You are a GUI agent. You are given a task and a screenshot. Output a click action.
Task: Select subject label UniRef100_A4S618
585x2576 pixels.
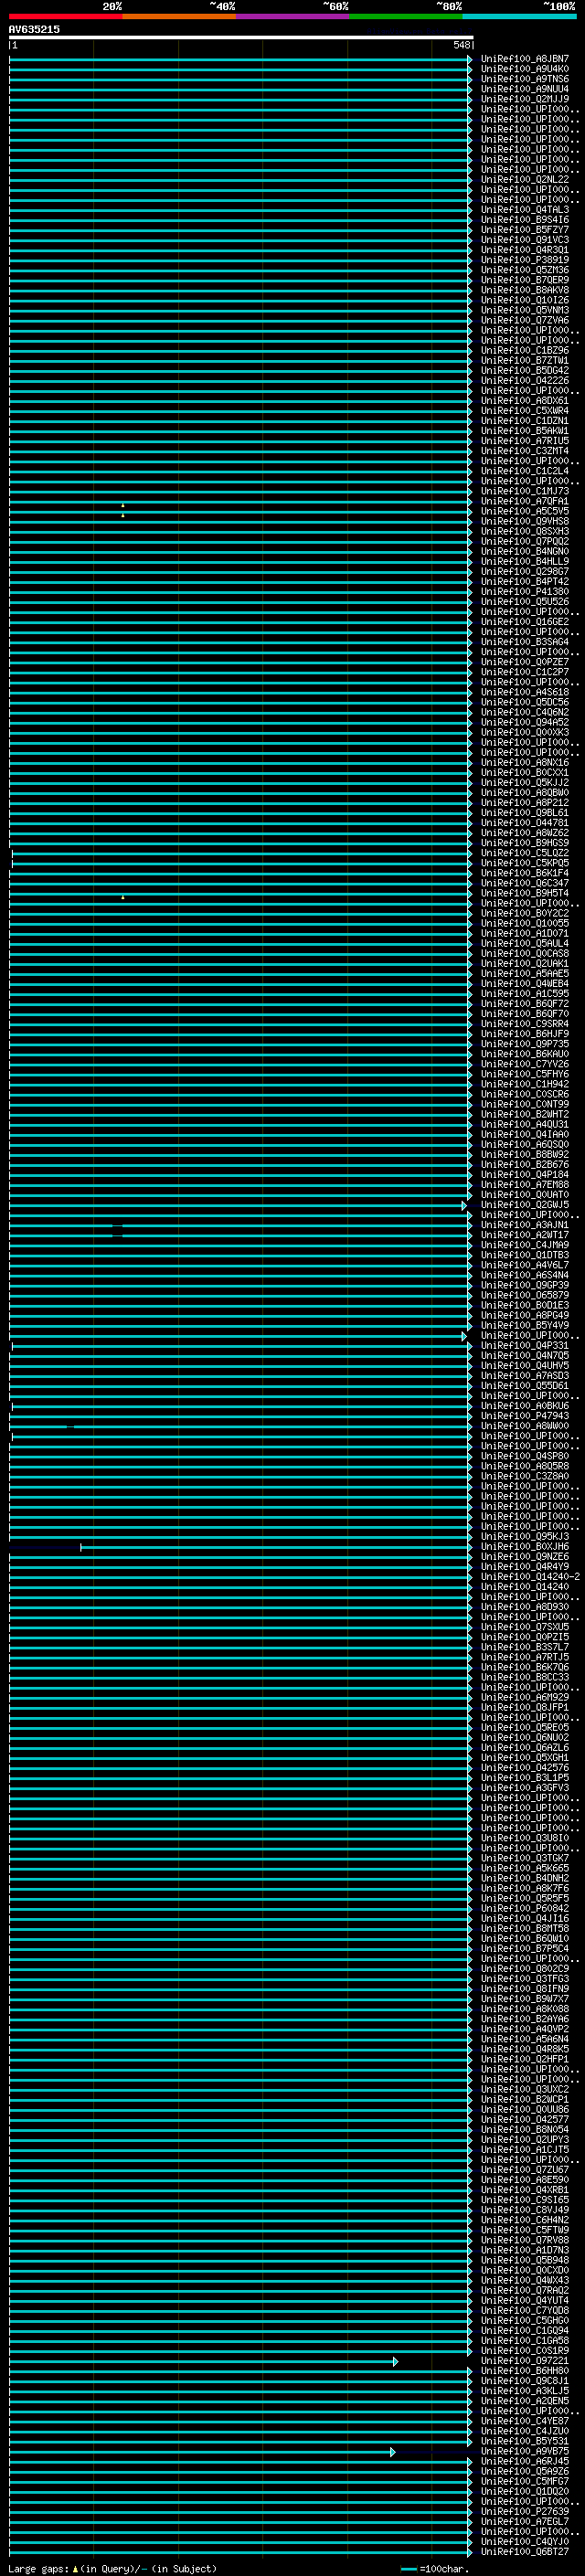pos(524,692)
